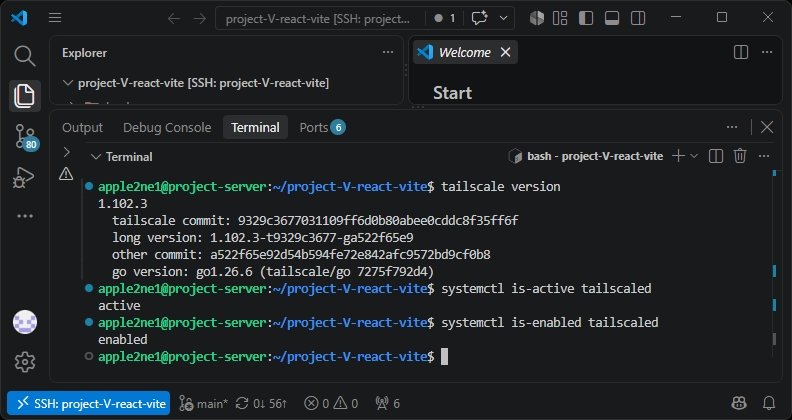Image resolution: width=792 pixels, height=420 pixels.
Task: Click the main* branch indicator
Action: click(x=204, y=403)
